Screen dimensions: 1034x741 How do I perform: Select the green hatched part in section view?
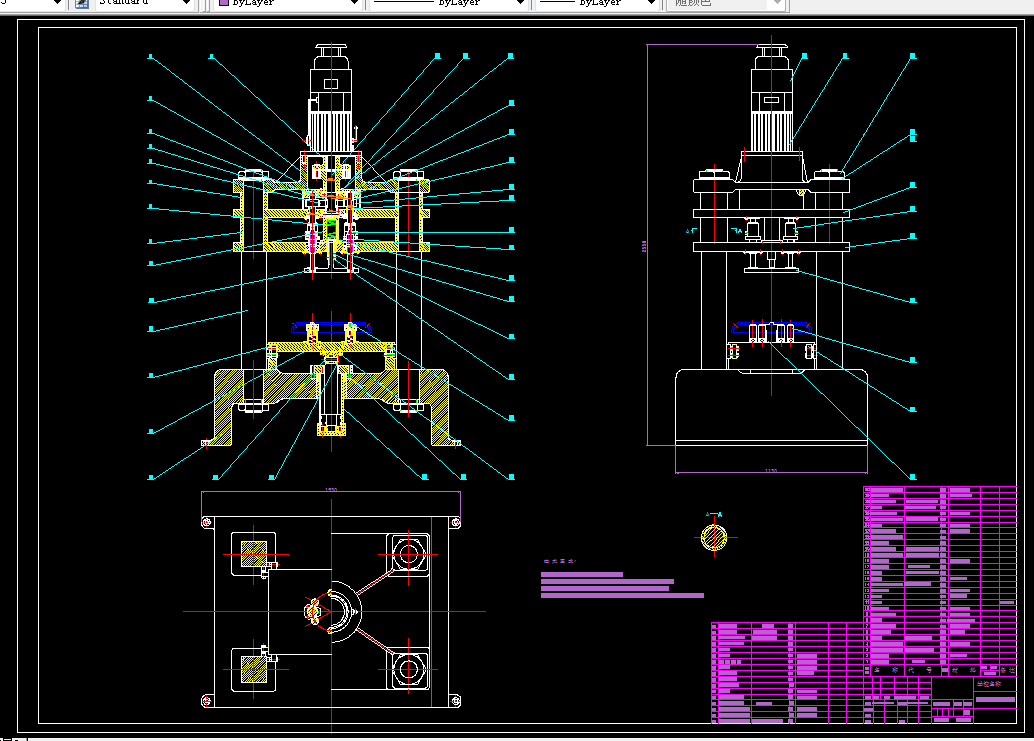[x=330, y=229]
